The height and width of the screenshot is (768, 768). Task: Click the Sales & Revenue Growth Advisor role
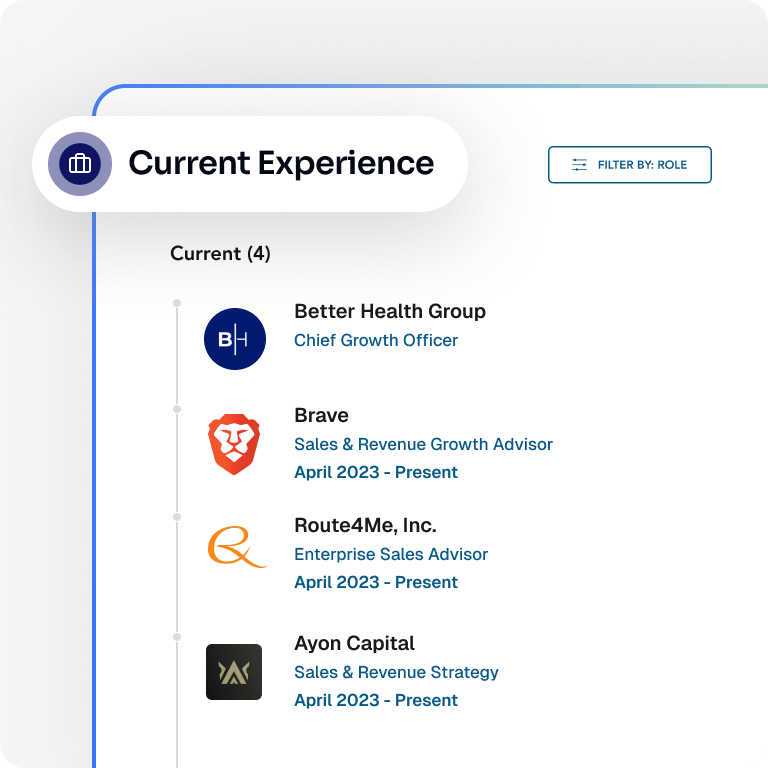423,444
